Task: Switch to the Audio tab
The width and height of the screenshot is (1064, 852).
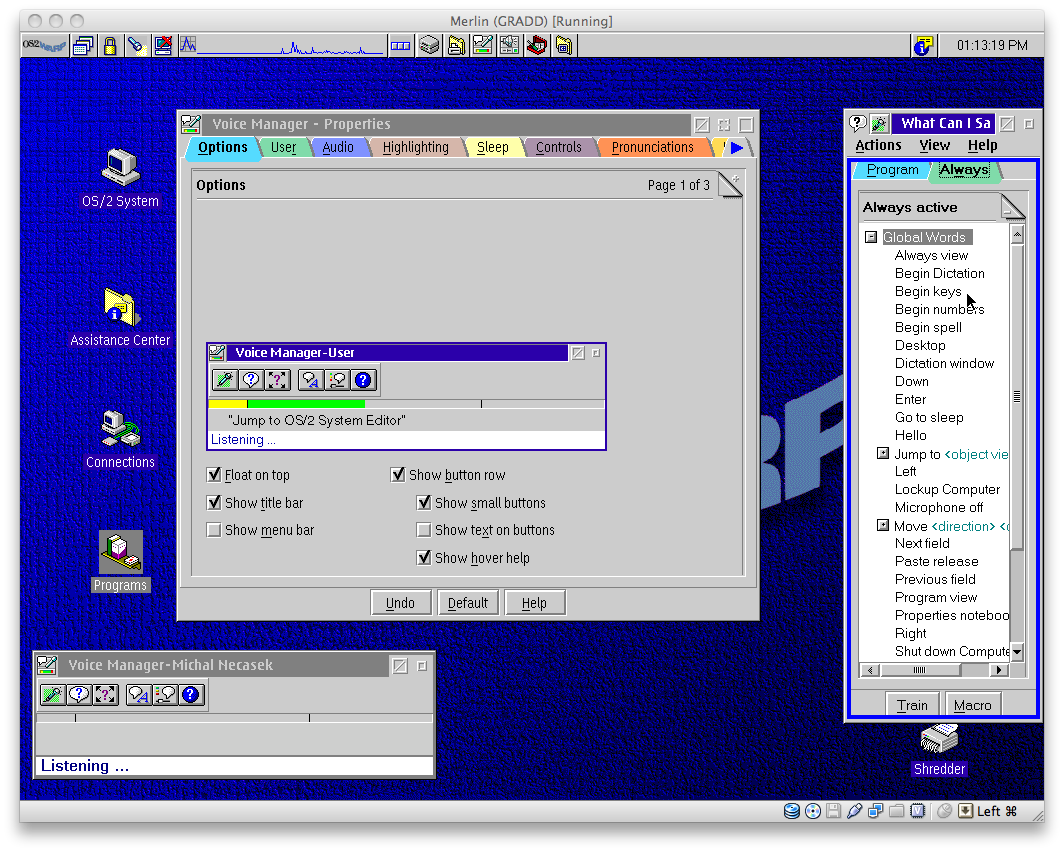Action: coord(338,147)
